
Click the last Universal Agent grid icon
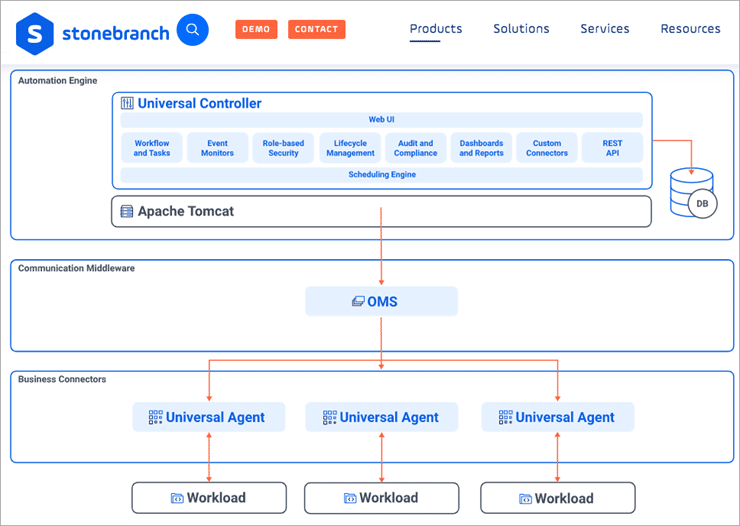coord(505,417)
